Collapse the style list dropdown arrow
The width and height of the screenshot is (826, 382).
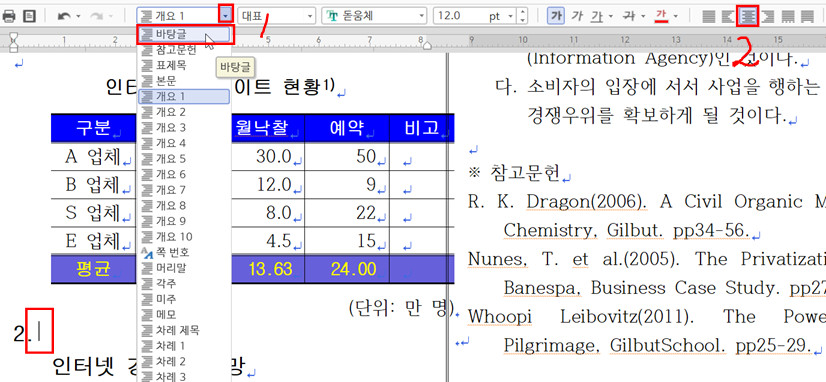[225, 15]
